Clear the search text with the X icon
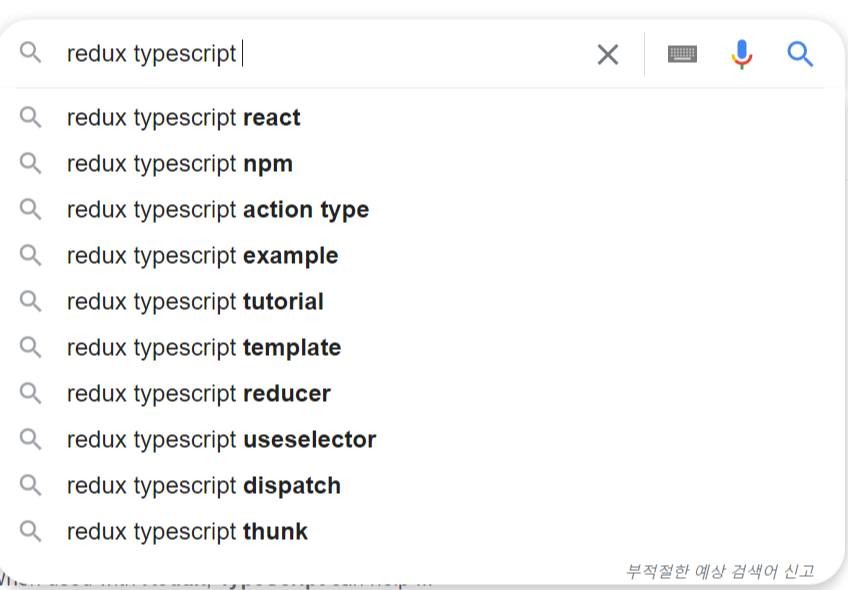This screenshot has height=590, width=848. coord(608,55)
